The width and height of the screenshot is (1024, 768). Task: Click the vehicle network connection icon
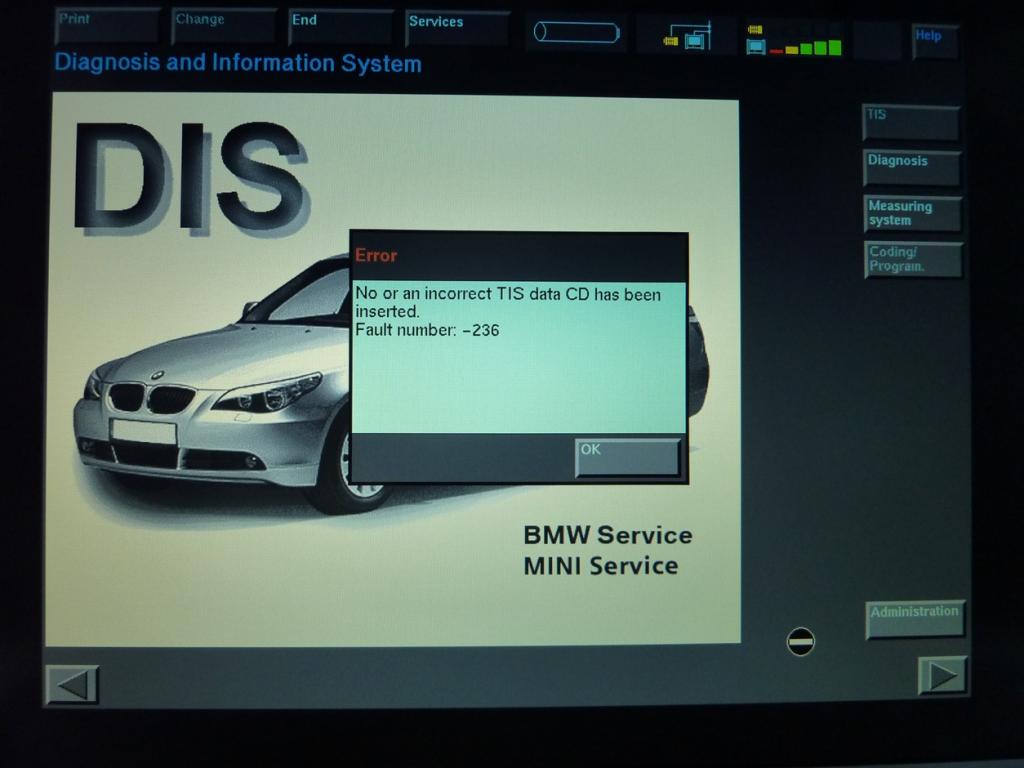(688, 37)
